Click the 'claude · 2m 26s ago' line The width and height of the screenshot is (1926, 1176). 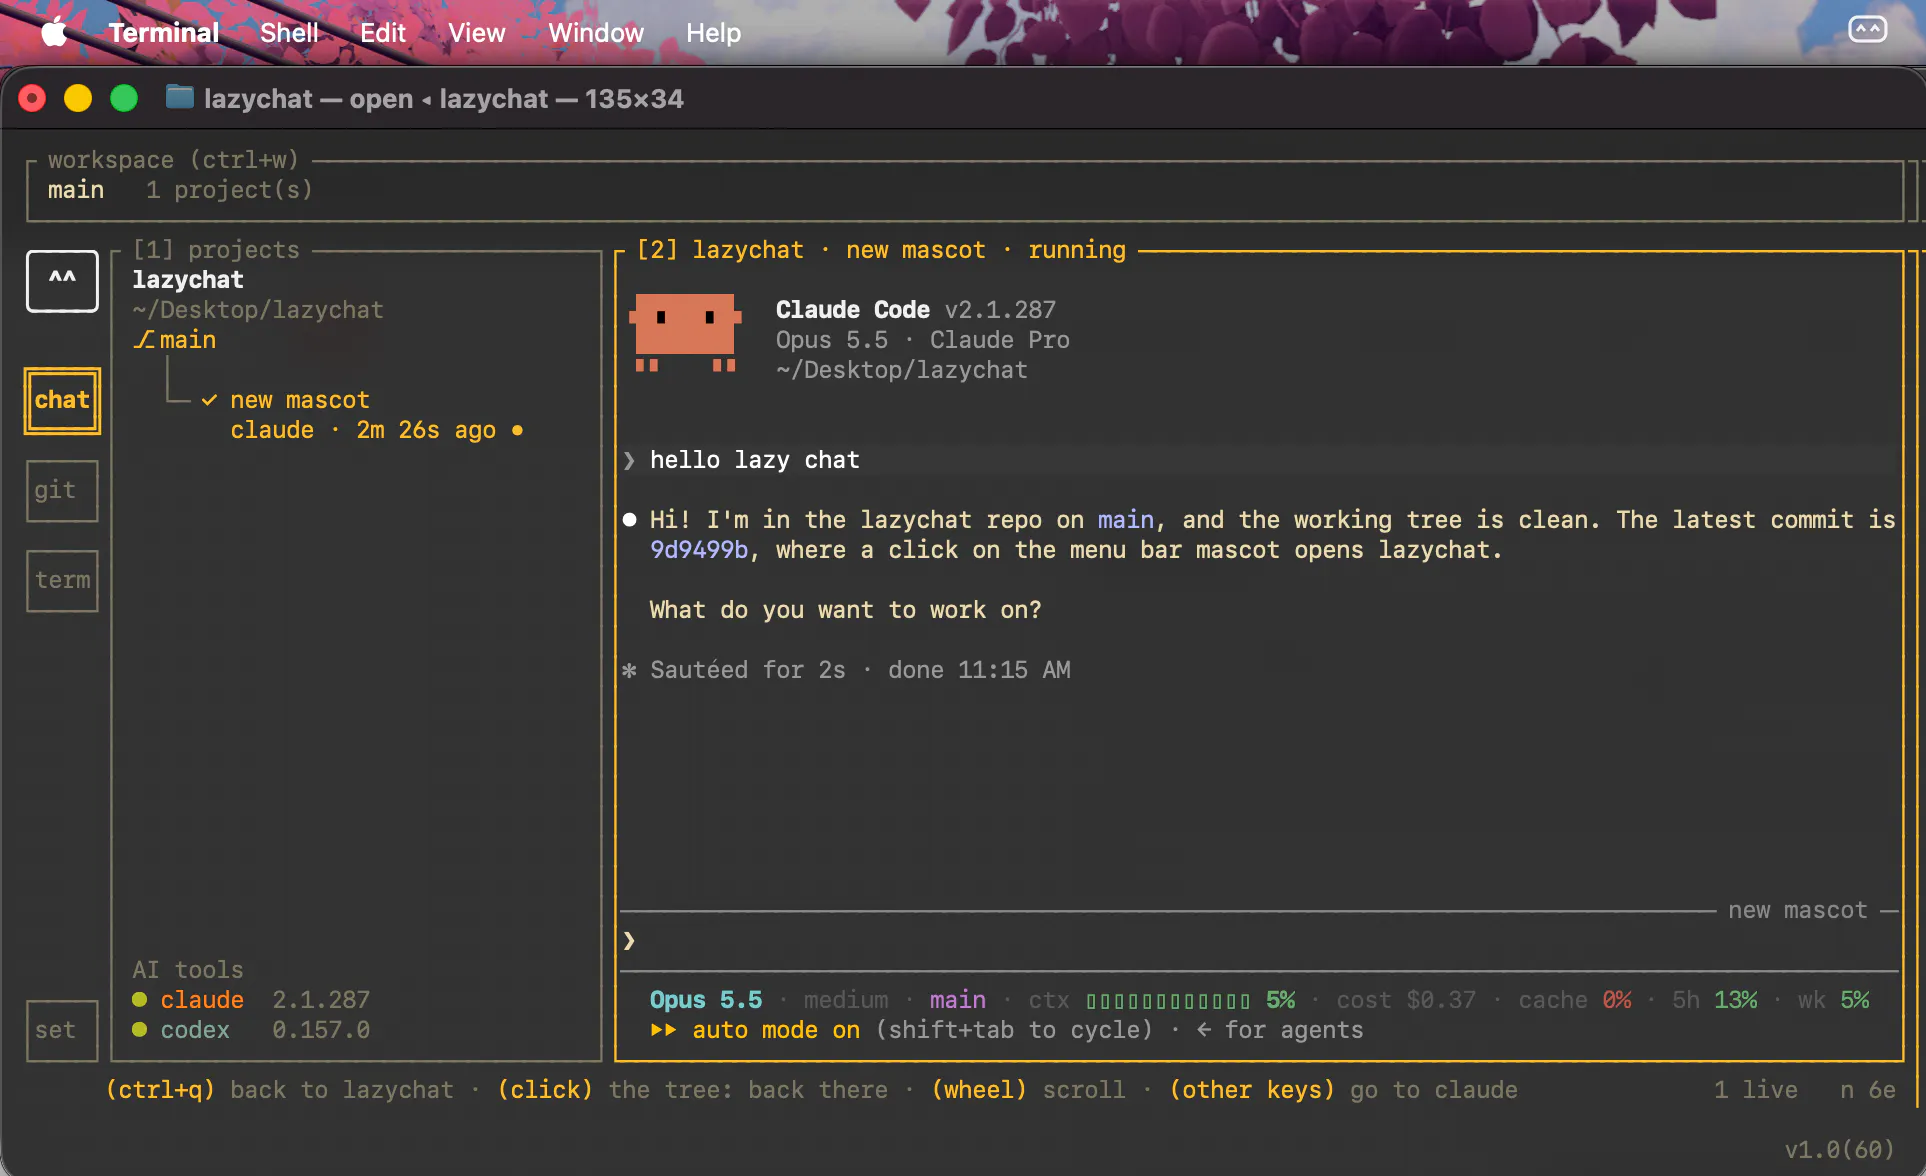[x=363, y=430]
